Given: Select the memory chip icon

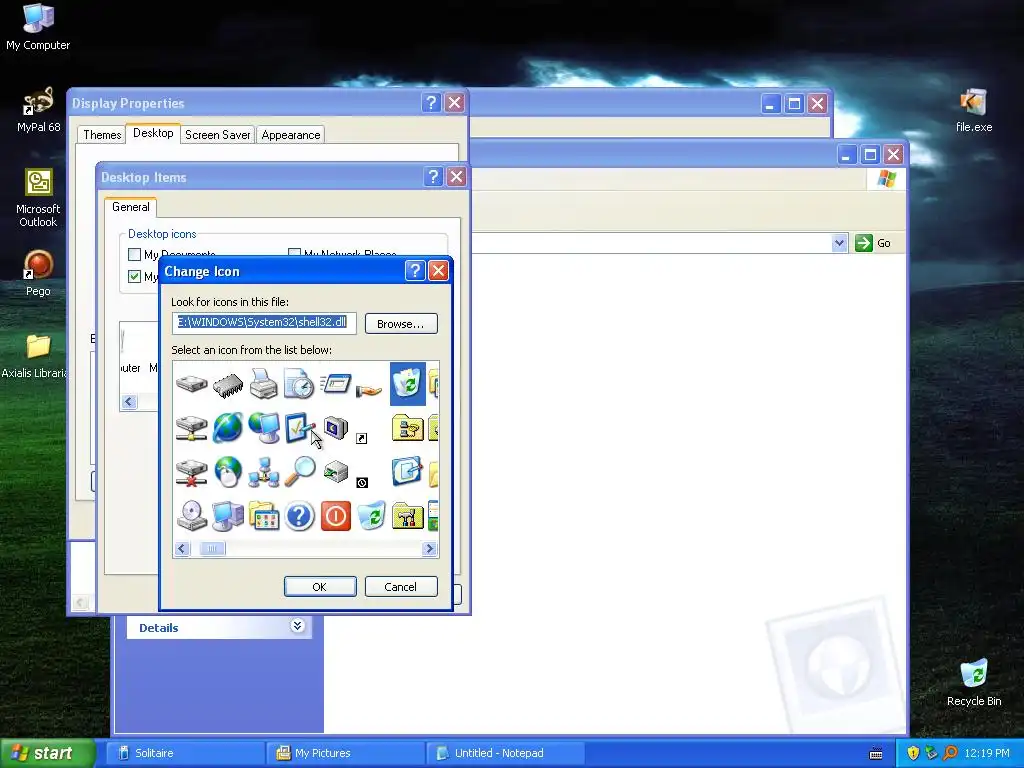Looking at the screenshot, I should click(x=228, y=384).
